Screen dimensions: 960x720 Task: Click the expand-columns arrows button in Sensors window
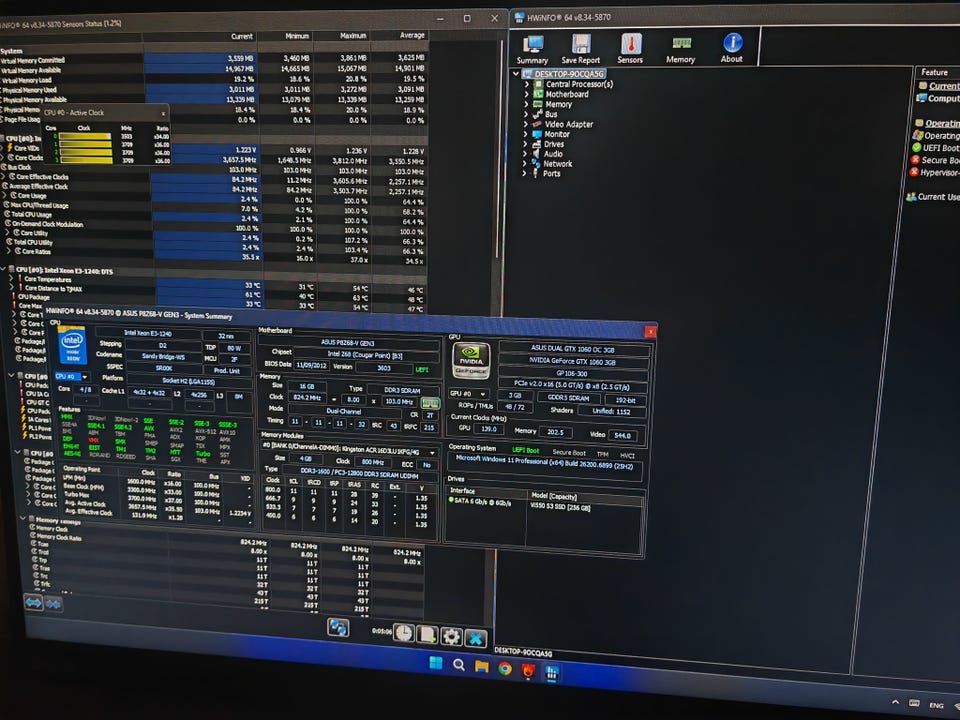pyautogui.click(x=34, y=602)
